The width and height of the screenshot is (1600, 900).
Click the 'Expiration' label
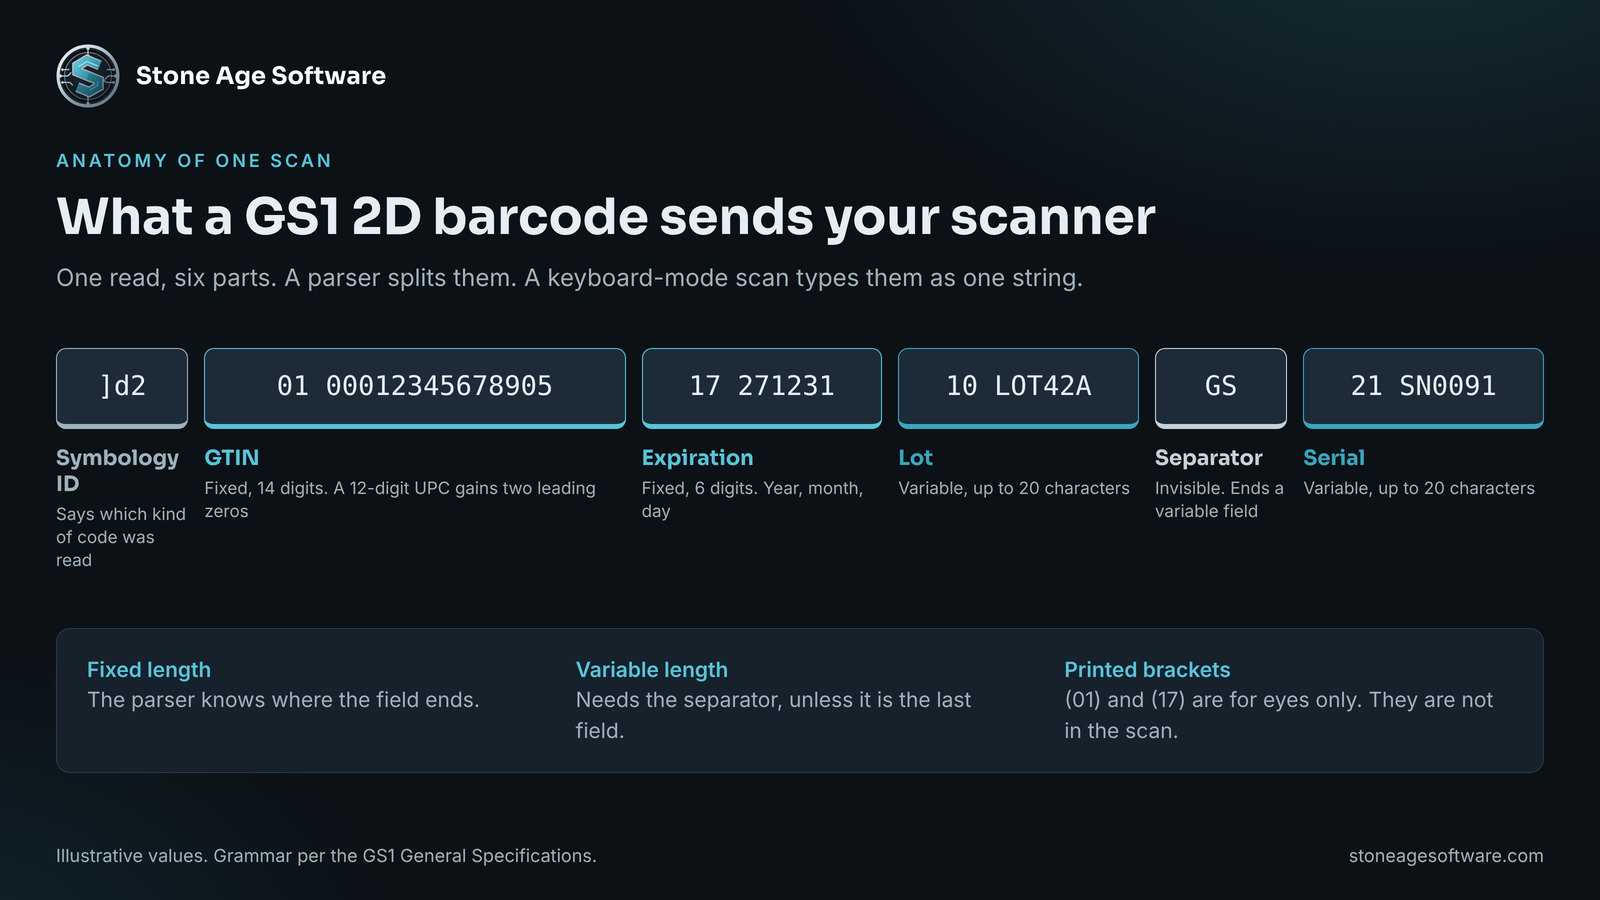tap(697, 458)
